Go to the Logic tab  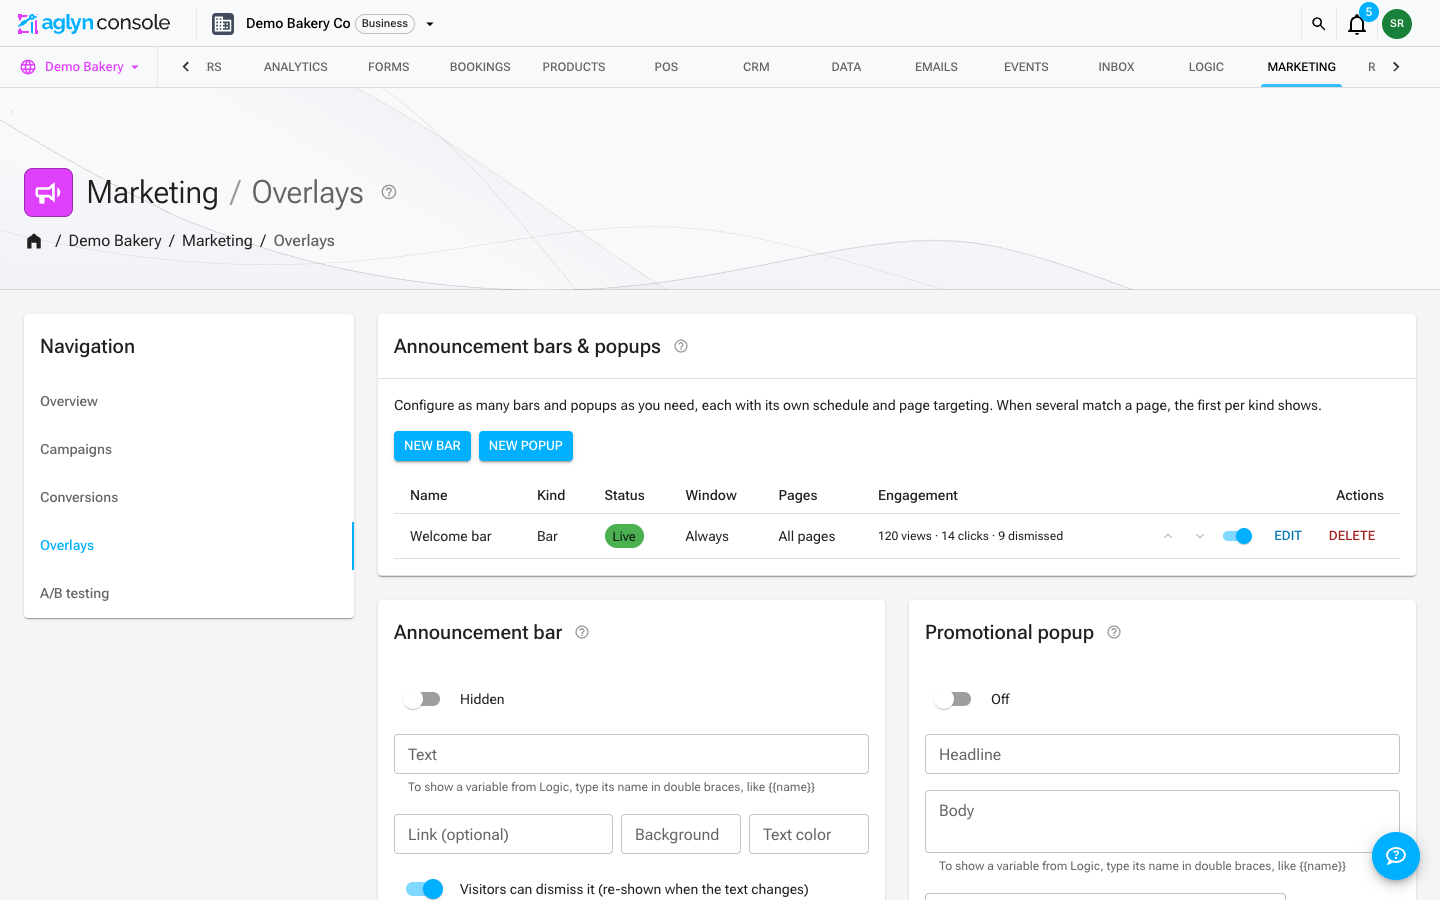pos(1206,67)
